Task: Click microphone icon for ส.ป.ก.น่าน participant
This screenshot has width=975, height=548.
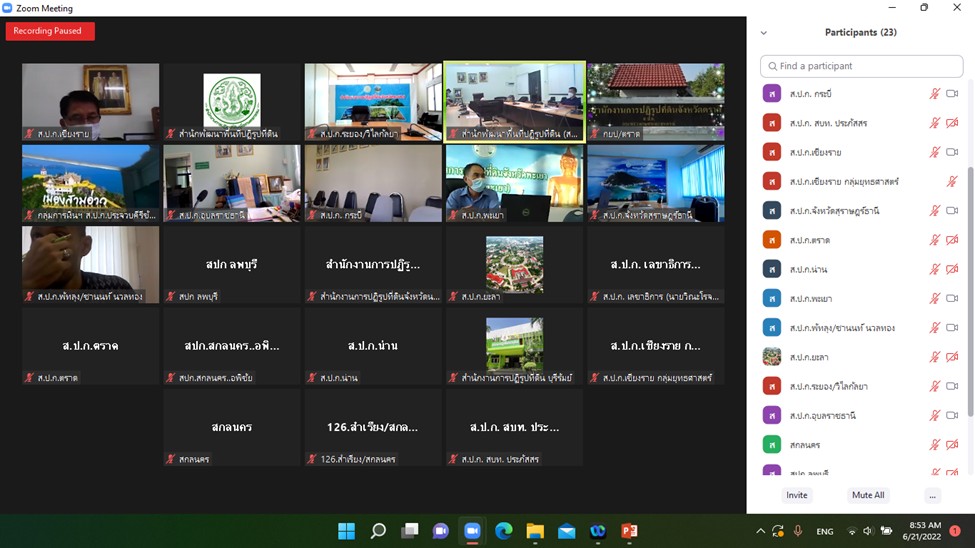Action: [x=935, y=269]
